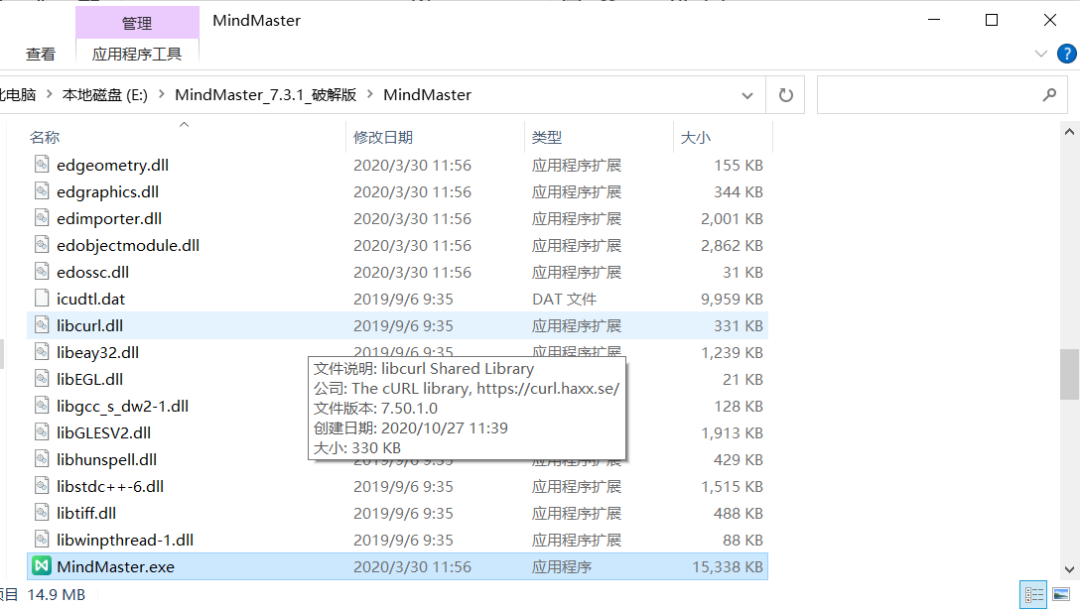
Task: Click the libstdc++-6.dll file icon
Action: pyautogui.click(x=42, y=486)
